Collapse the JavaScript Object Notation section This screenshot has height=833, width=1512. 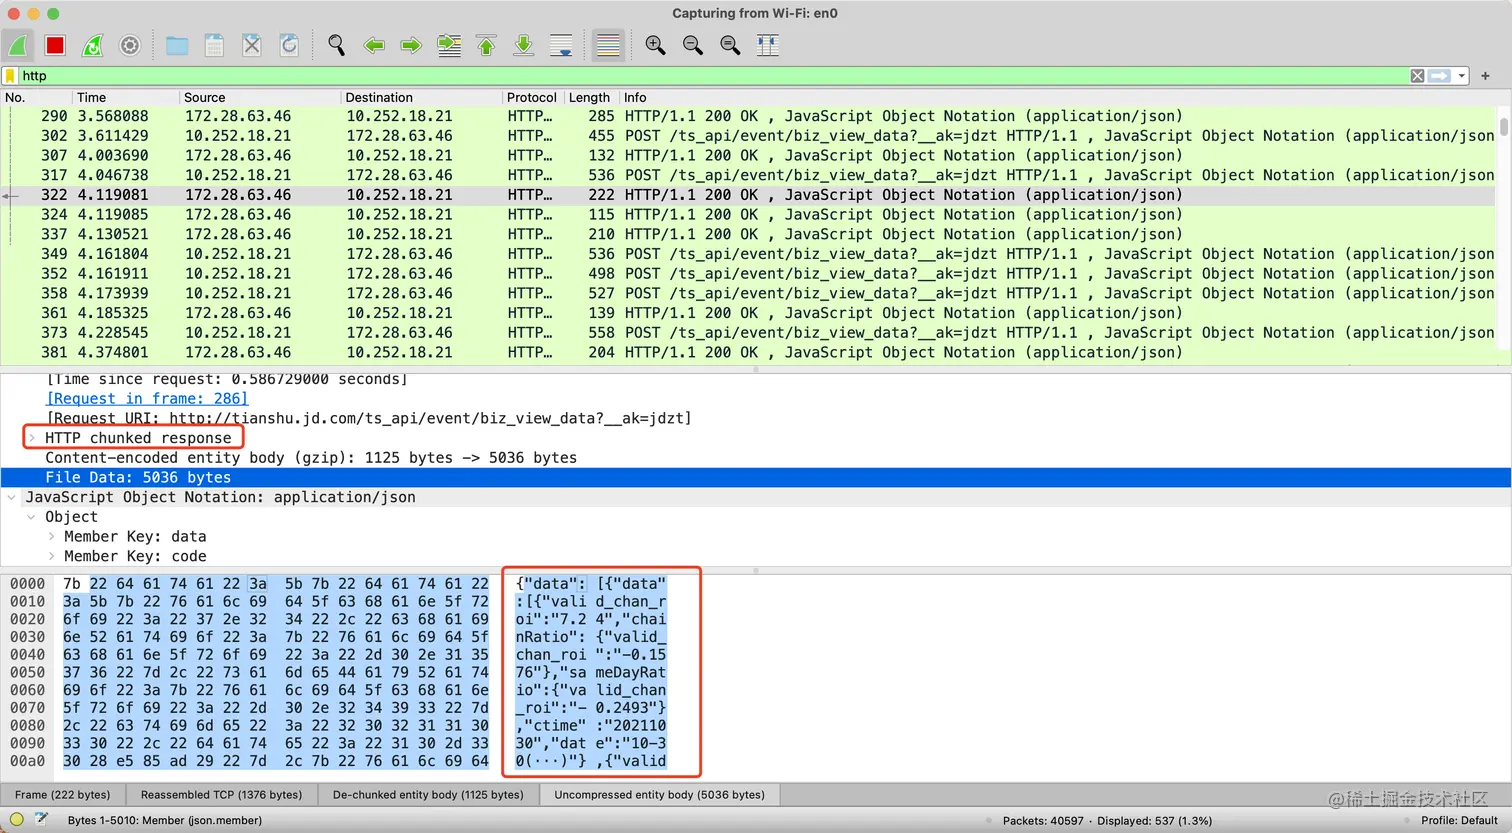pyautogui.click(x=11, y=497)
